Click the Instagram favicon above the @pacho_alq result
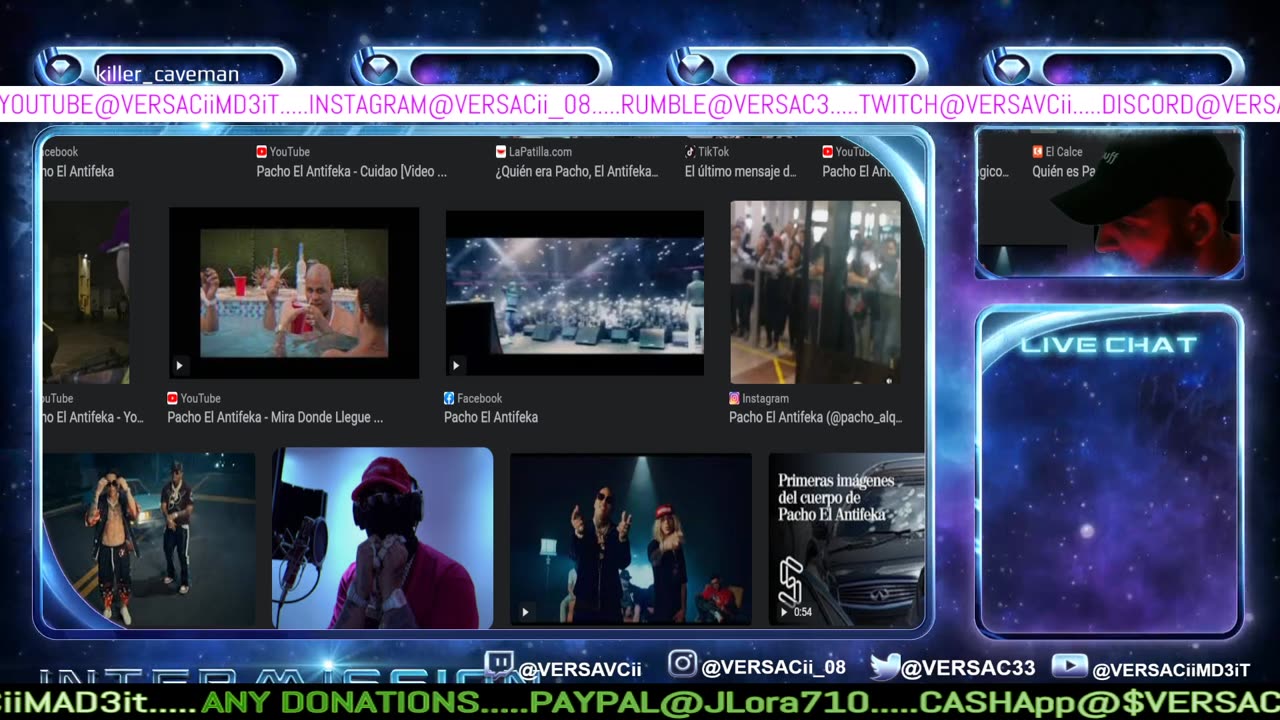This screenshot has width=1280, height=720. (735, 398)
